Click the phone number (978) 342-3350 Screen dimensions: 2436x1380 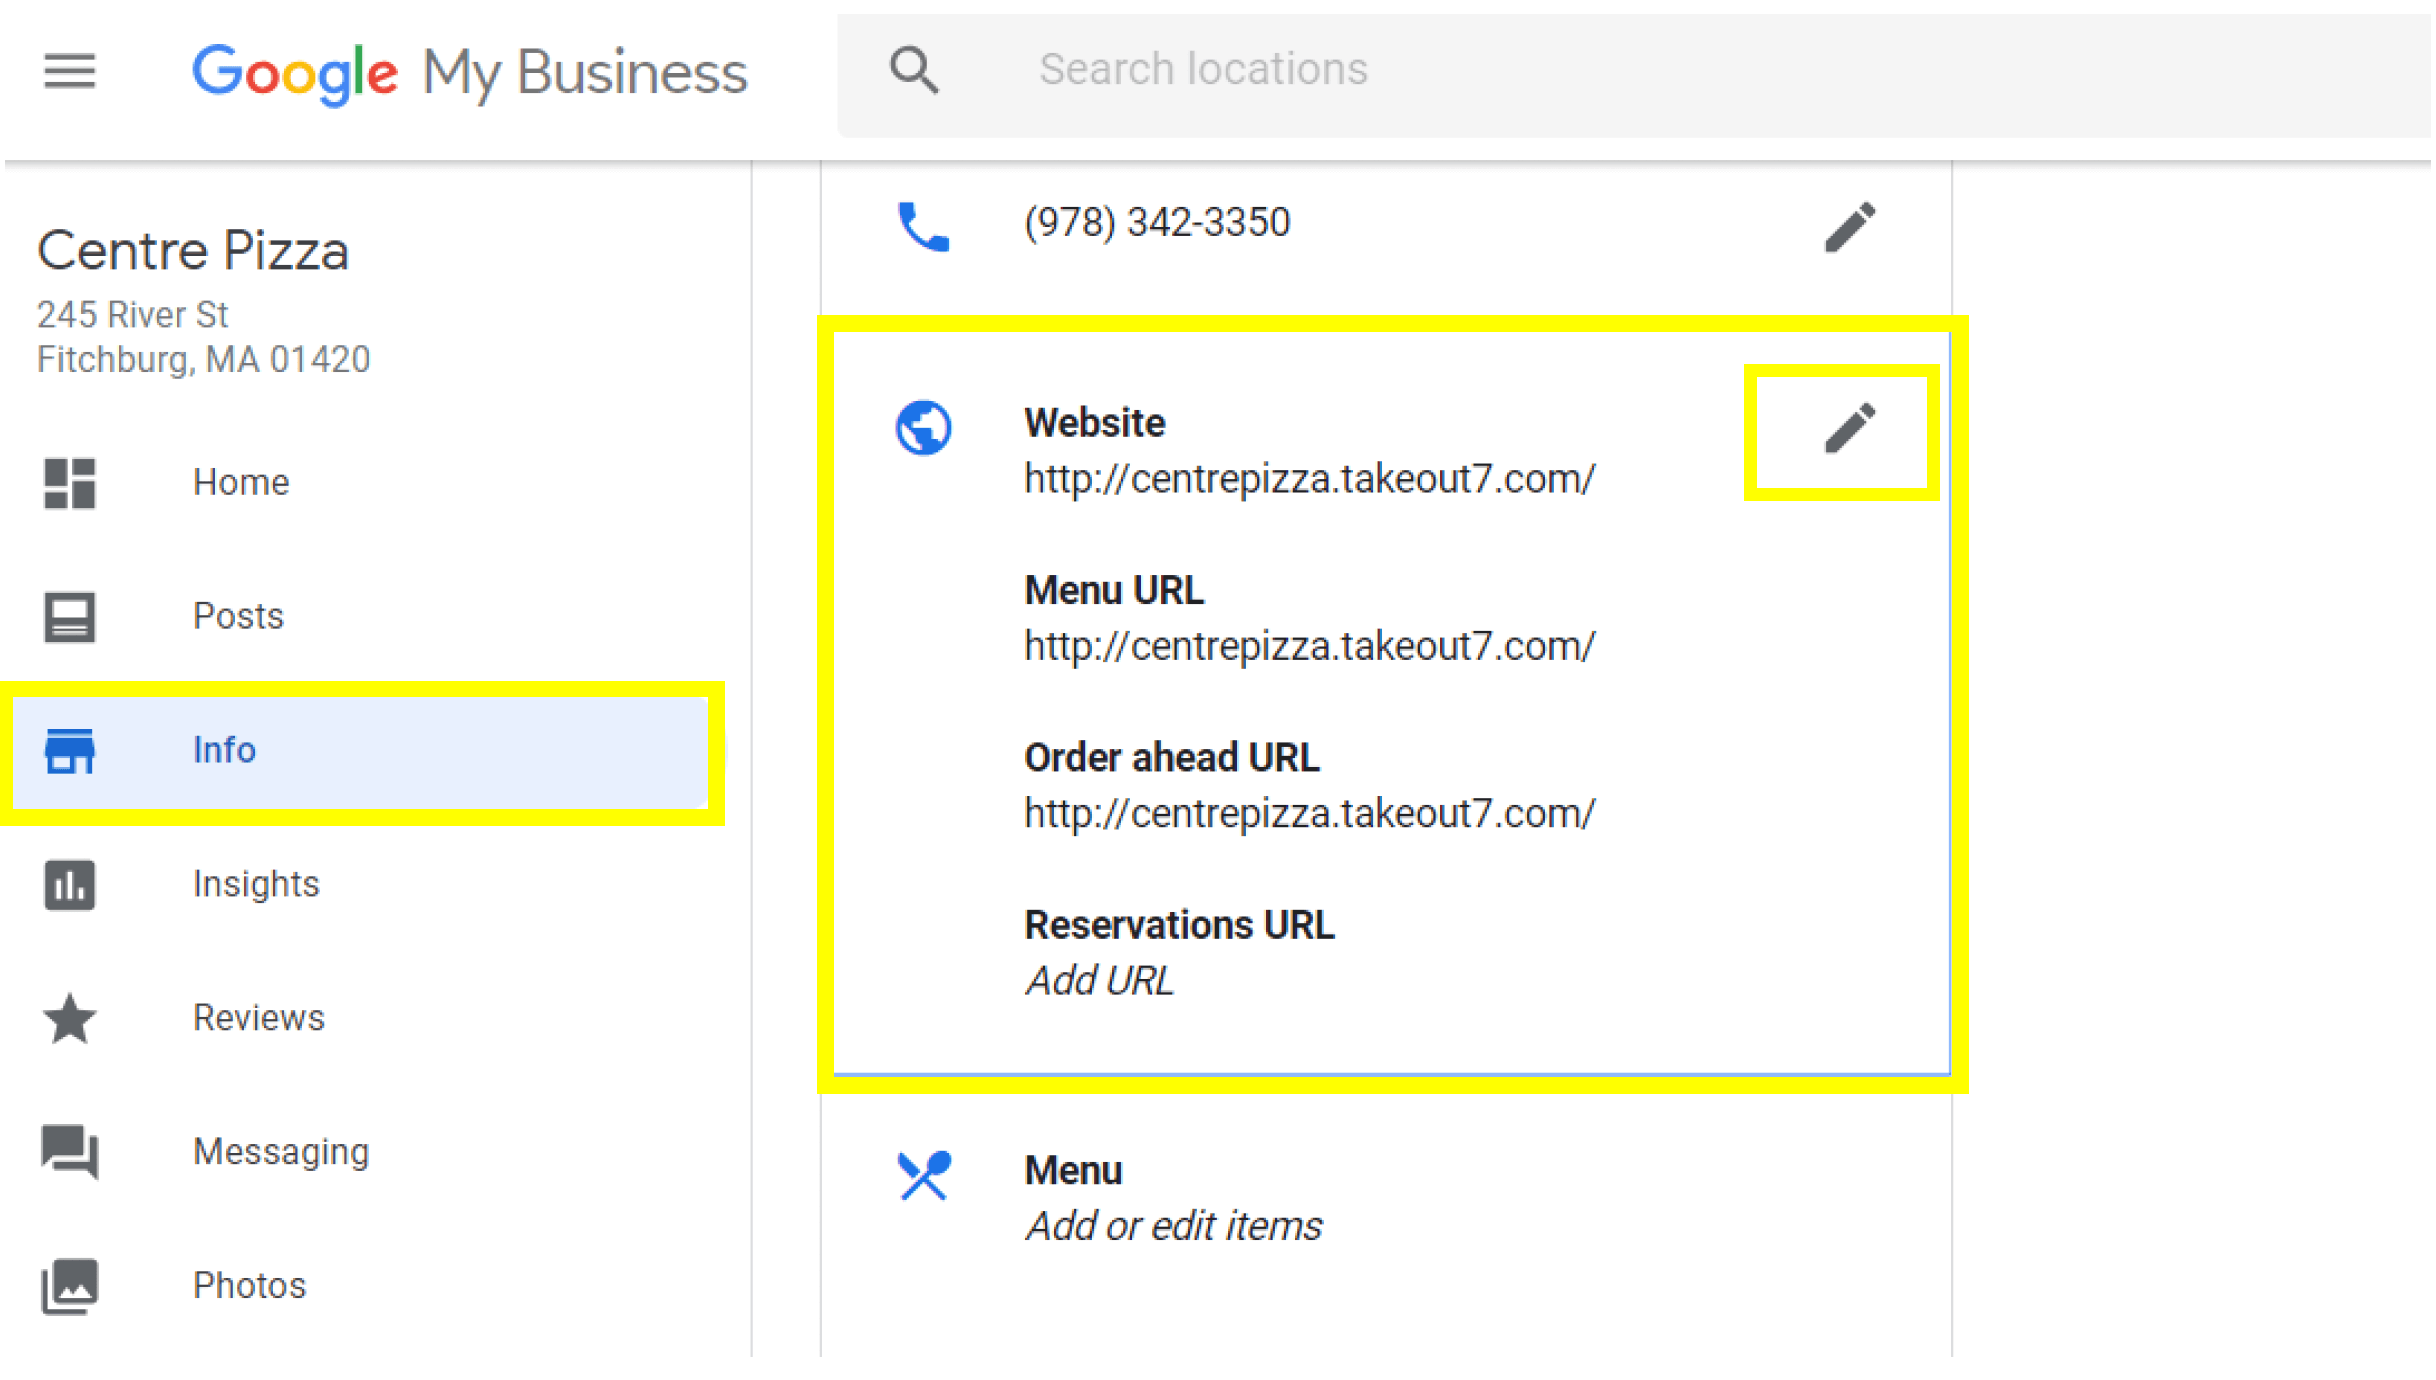tap(1158, 223)
